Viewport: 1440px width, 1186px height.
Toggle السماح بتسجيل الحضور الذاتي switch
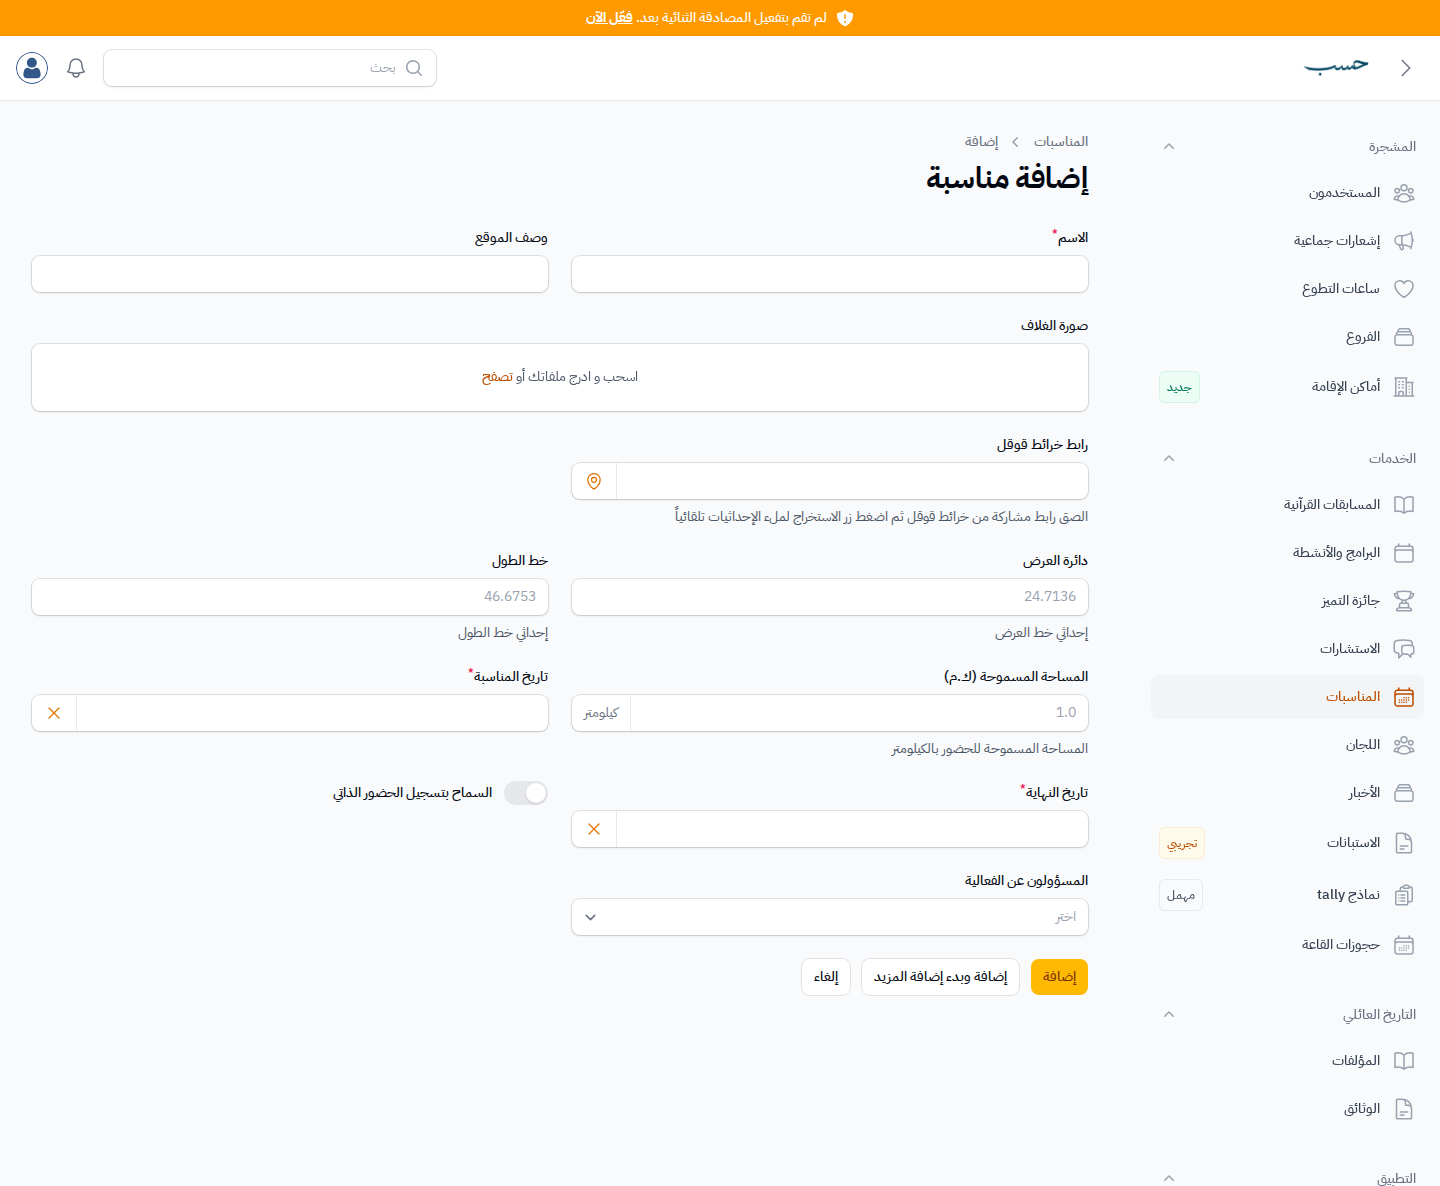click(x=526, y=793)
